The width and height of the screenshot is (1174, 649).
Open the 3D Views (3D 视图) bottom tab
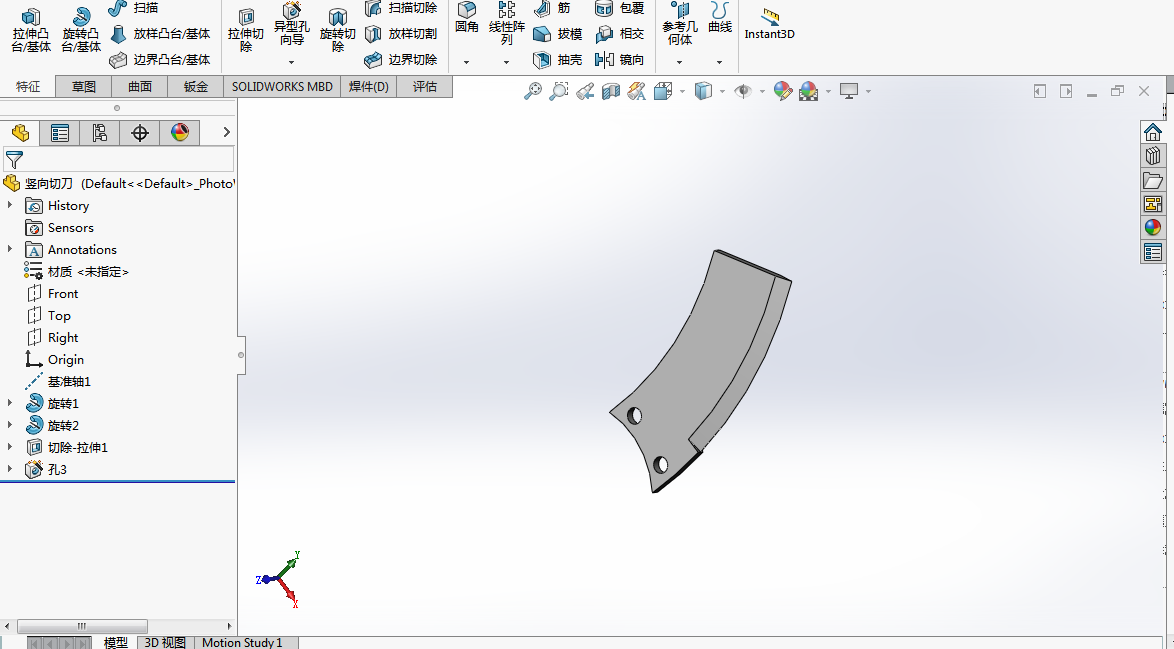[165, 642]
